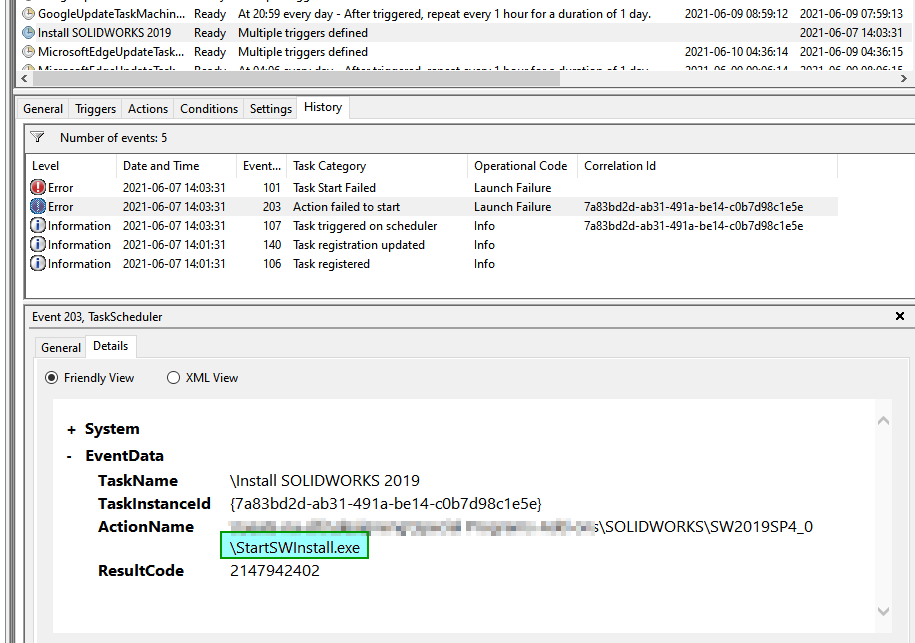Click the information icon for event 107

(38, 226)
